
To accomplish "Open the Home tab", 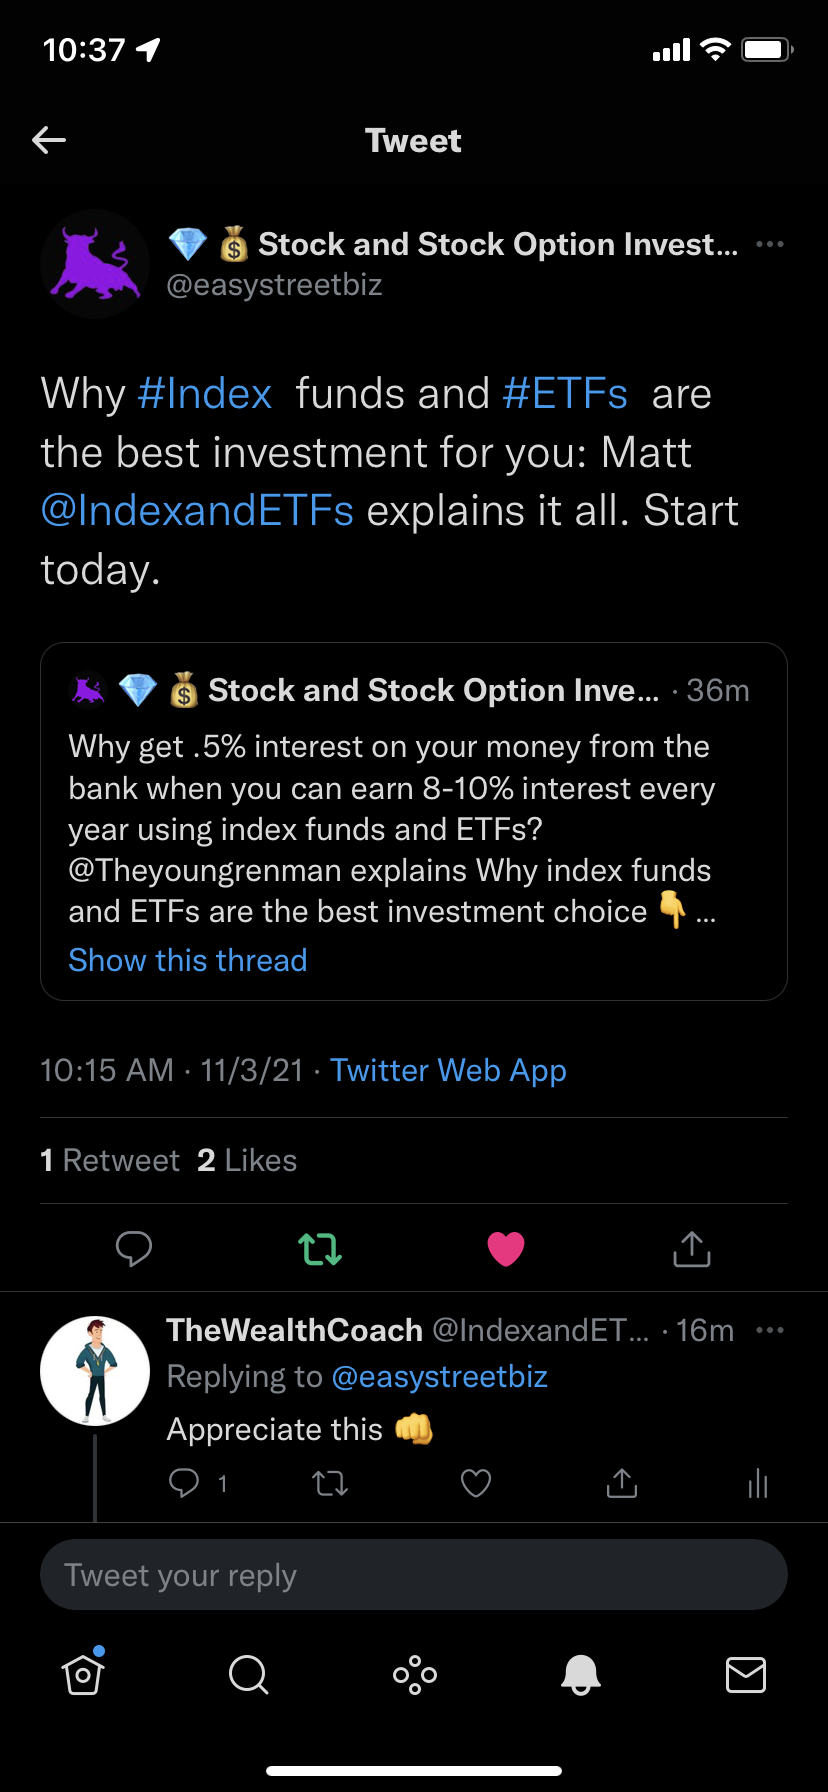I will tap(83, 1674).
